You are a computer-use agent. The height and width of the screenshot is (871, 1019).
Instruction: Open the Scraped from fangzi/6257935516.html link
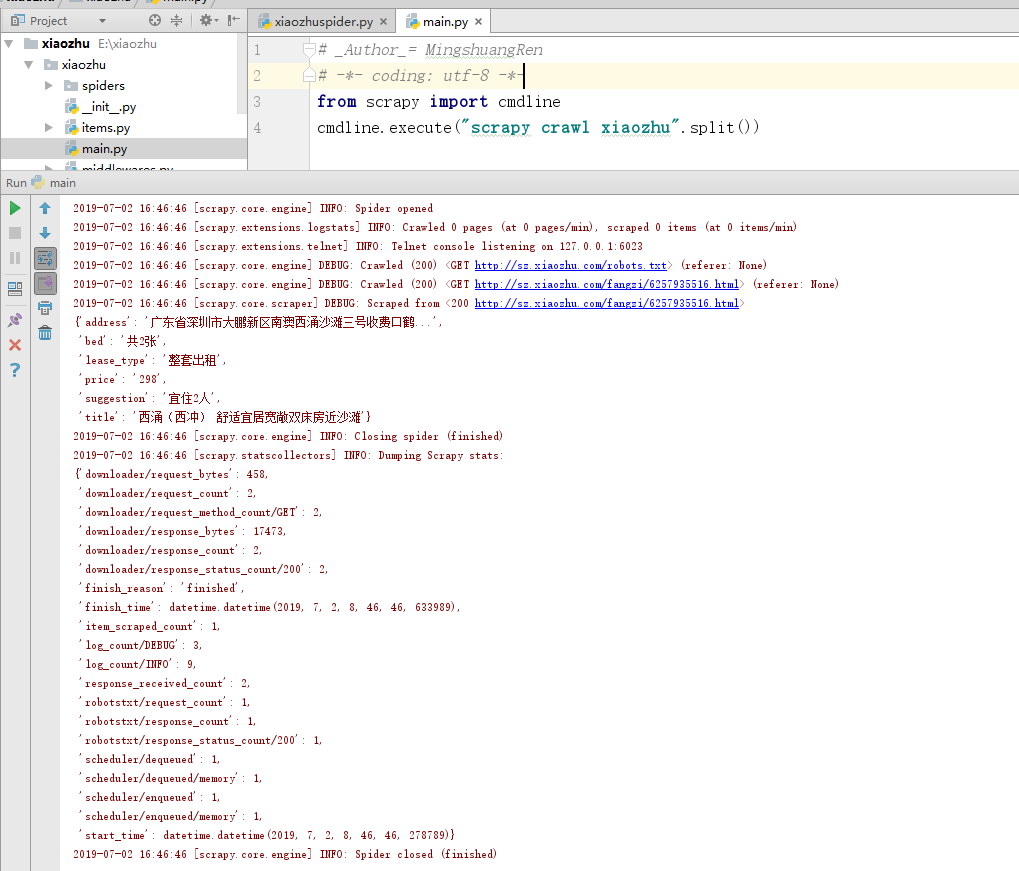pyautogui.click(x=607, y=303)
